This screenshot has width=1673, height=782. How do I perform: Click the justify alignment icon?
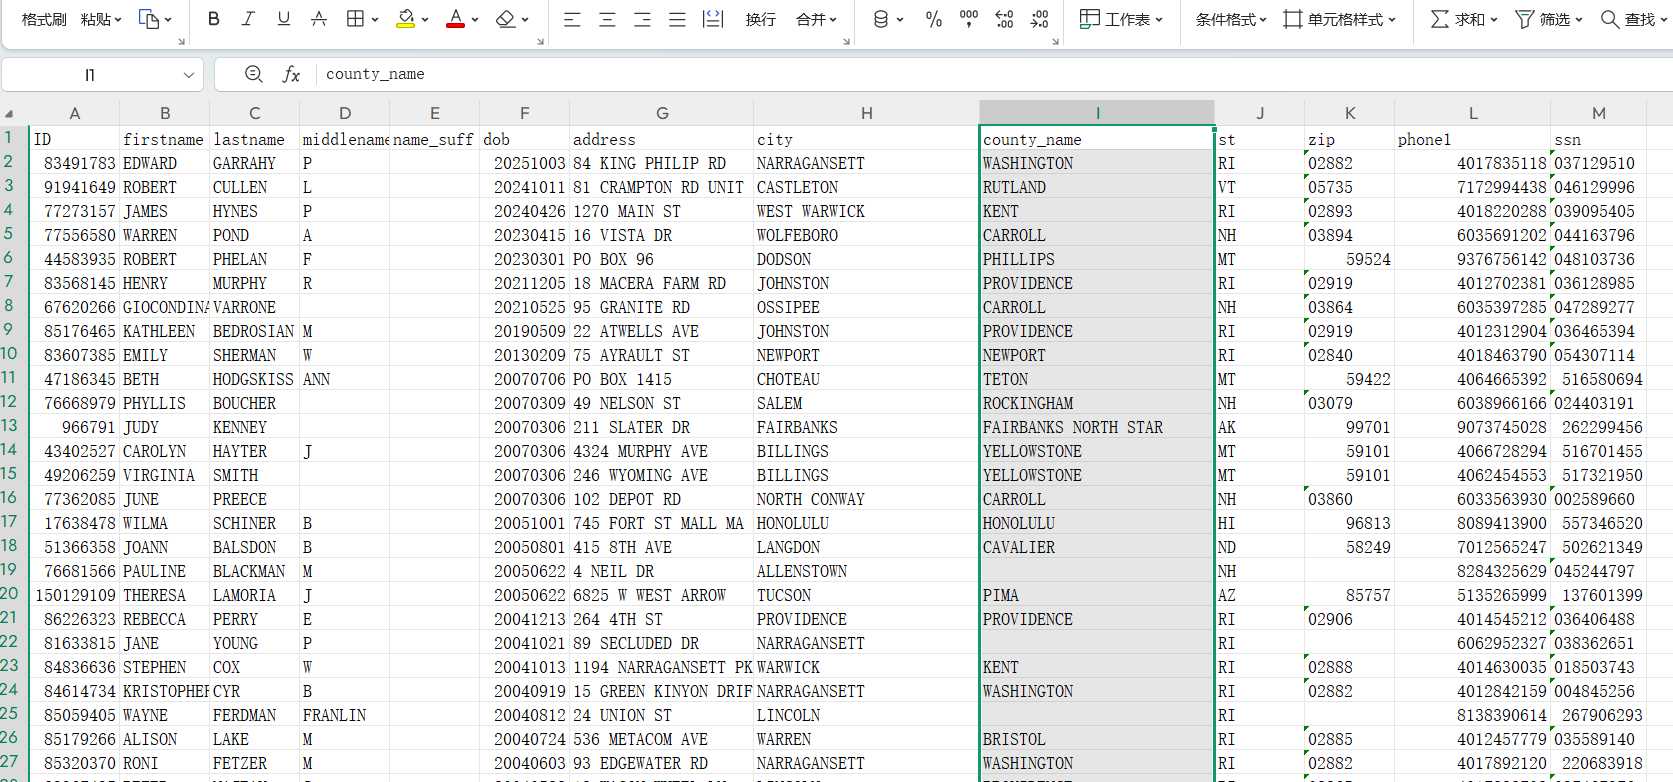tap(677, 19)
